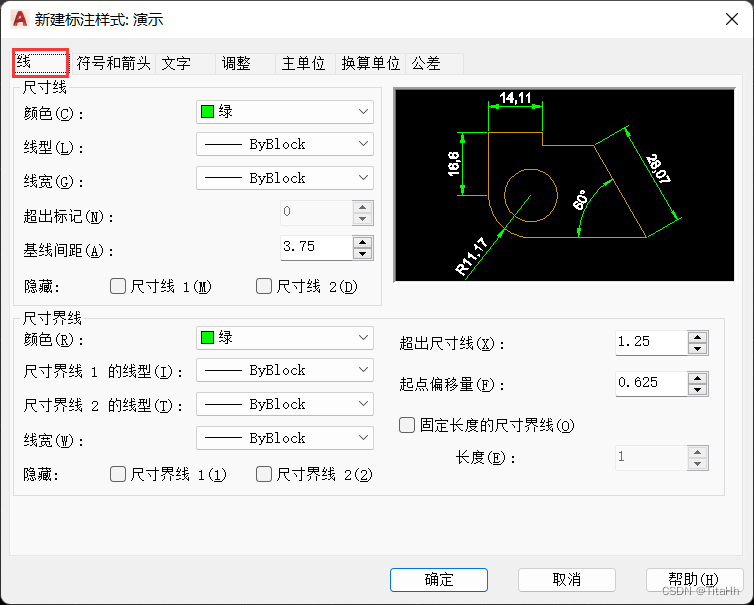Toggle hide 尺寸线 2(D) checkbox
The width and height of the screenshot is (754, 605).
coord(264,286)
